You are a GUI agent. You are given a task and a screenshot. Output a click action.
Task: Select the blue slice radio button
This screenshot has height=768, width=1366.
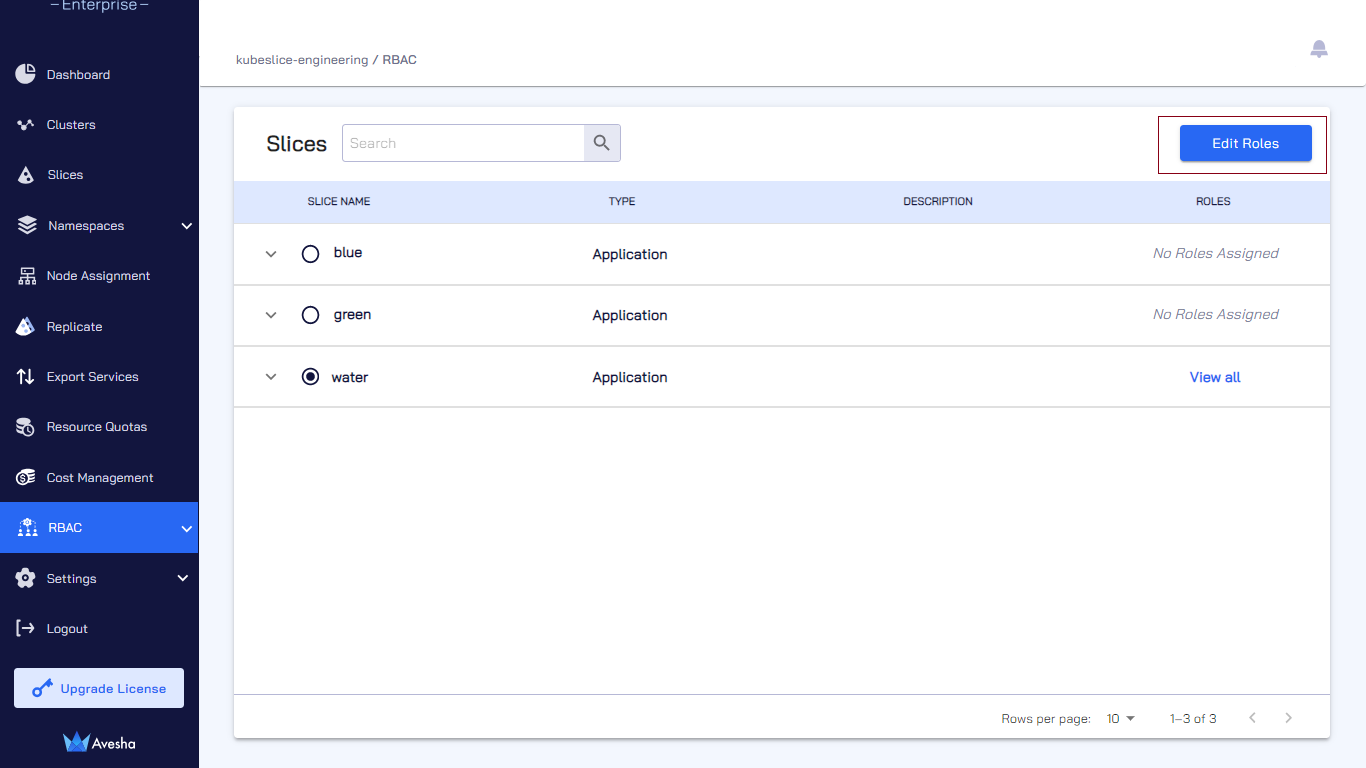310,254
